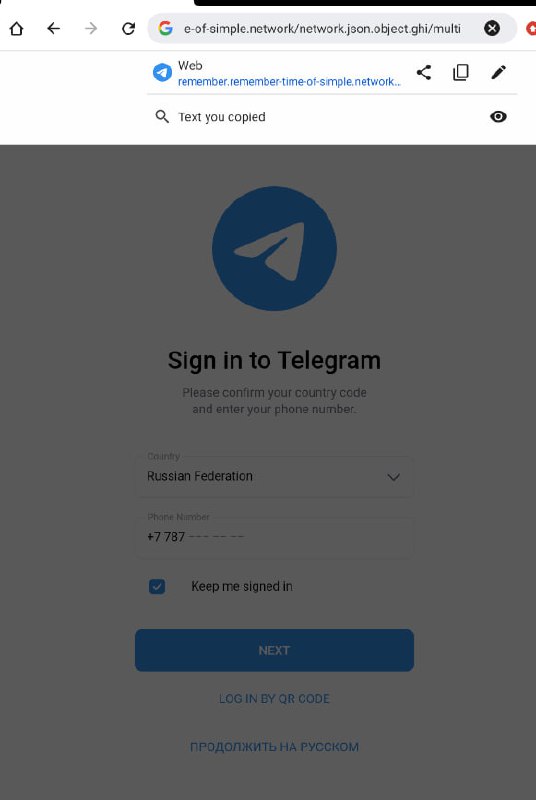Tap the browser home icon

click(16, 29)
